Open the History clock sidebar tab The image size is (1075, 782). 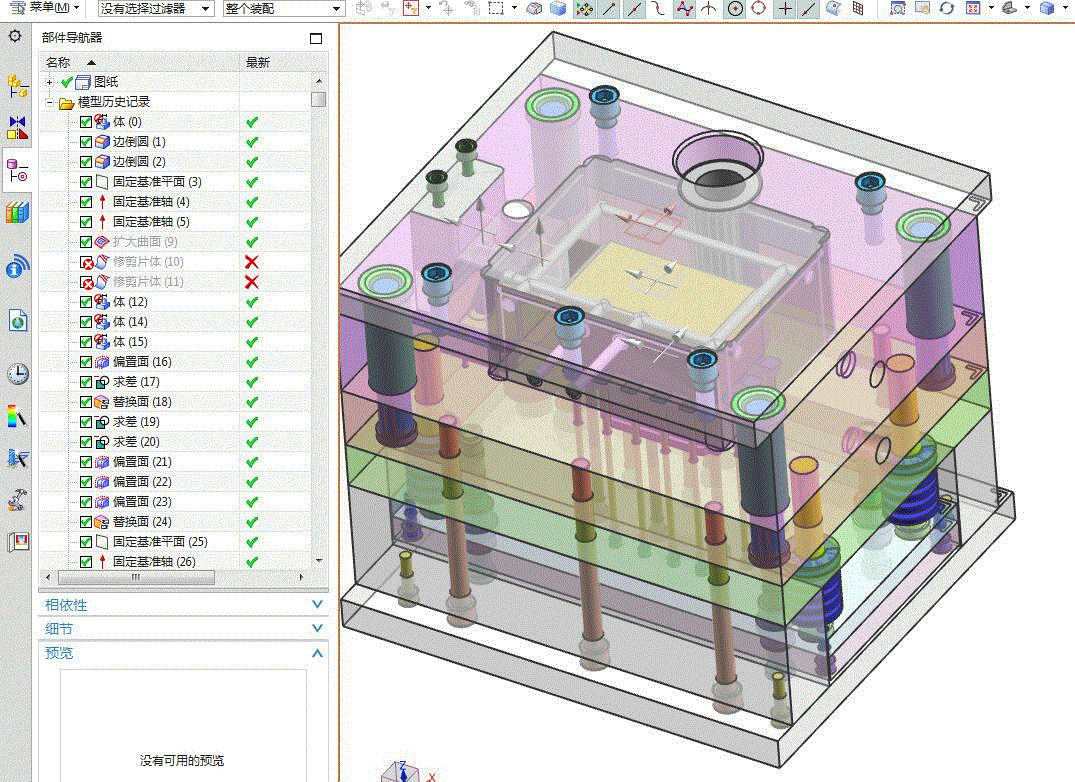(18, 374)
